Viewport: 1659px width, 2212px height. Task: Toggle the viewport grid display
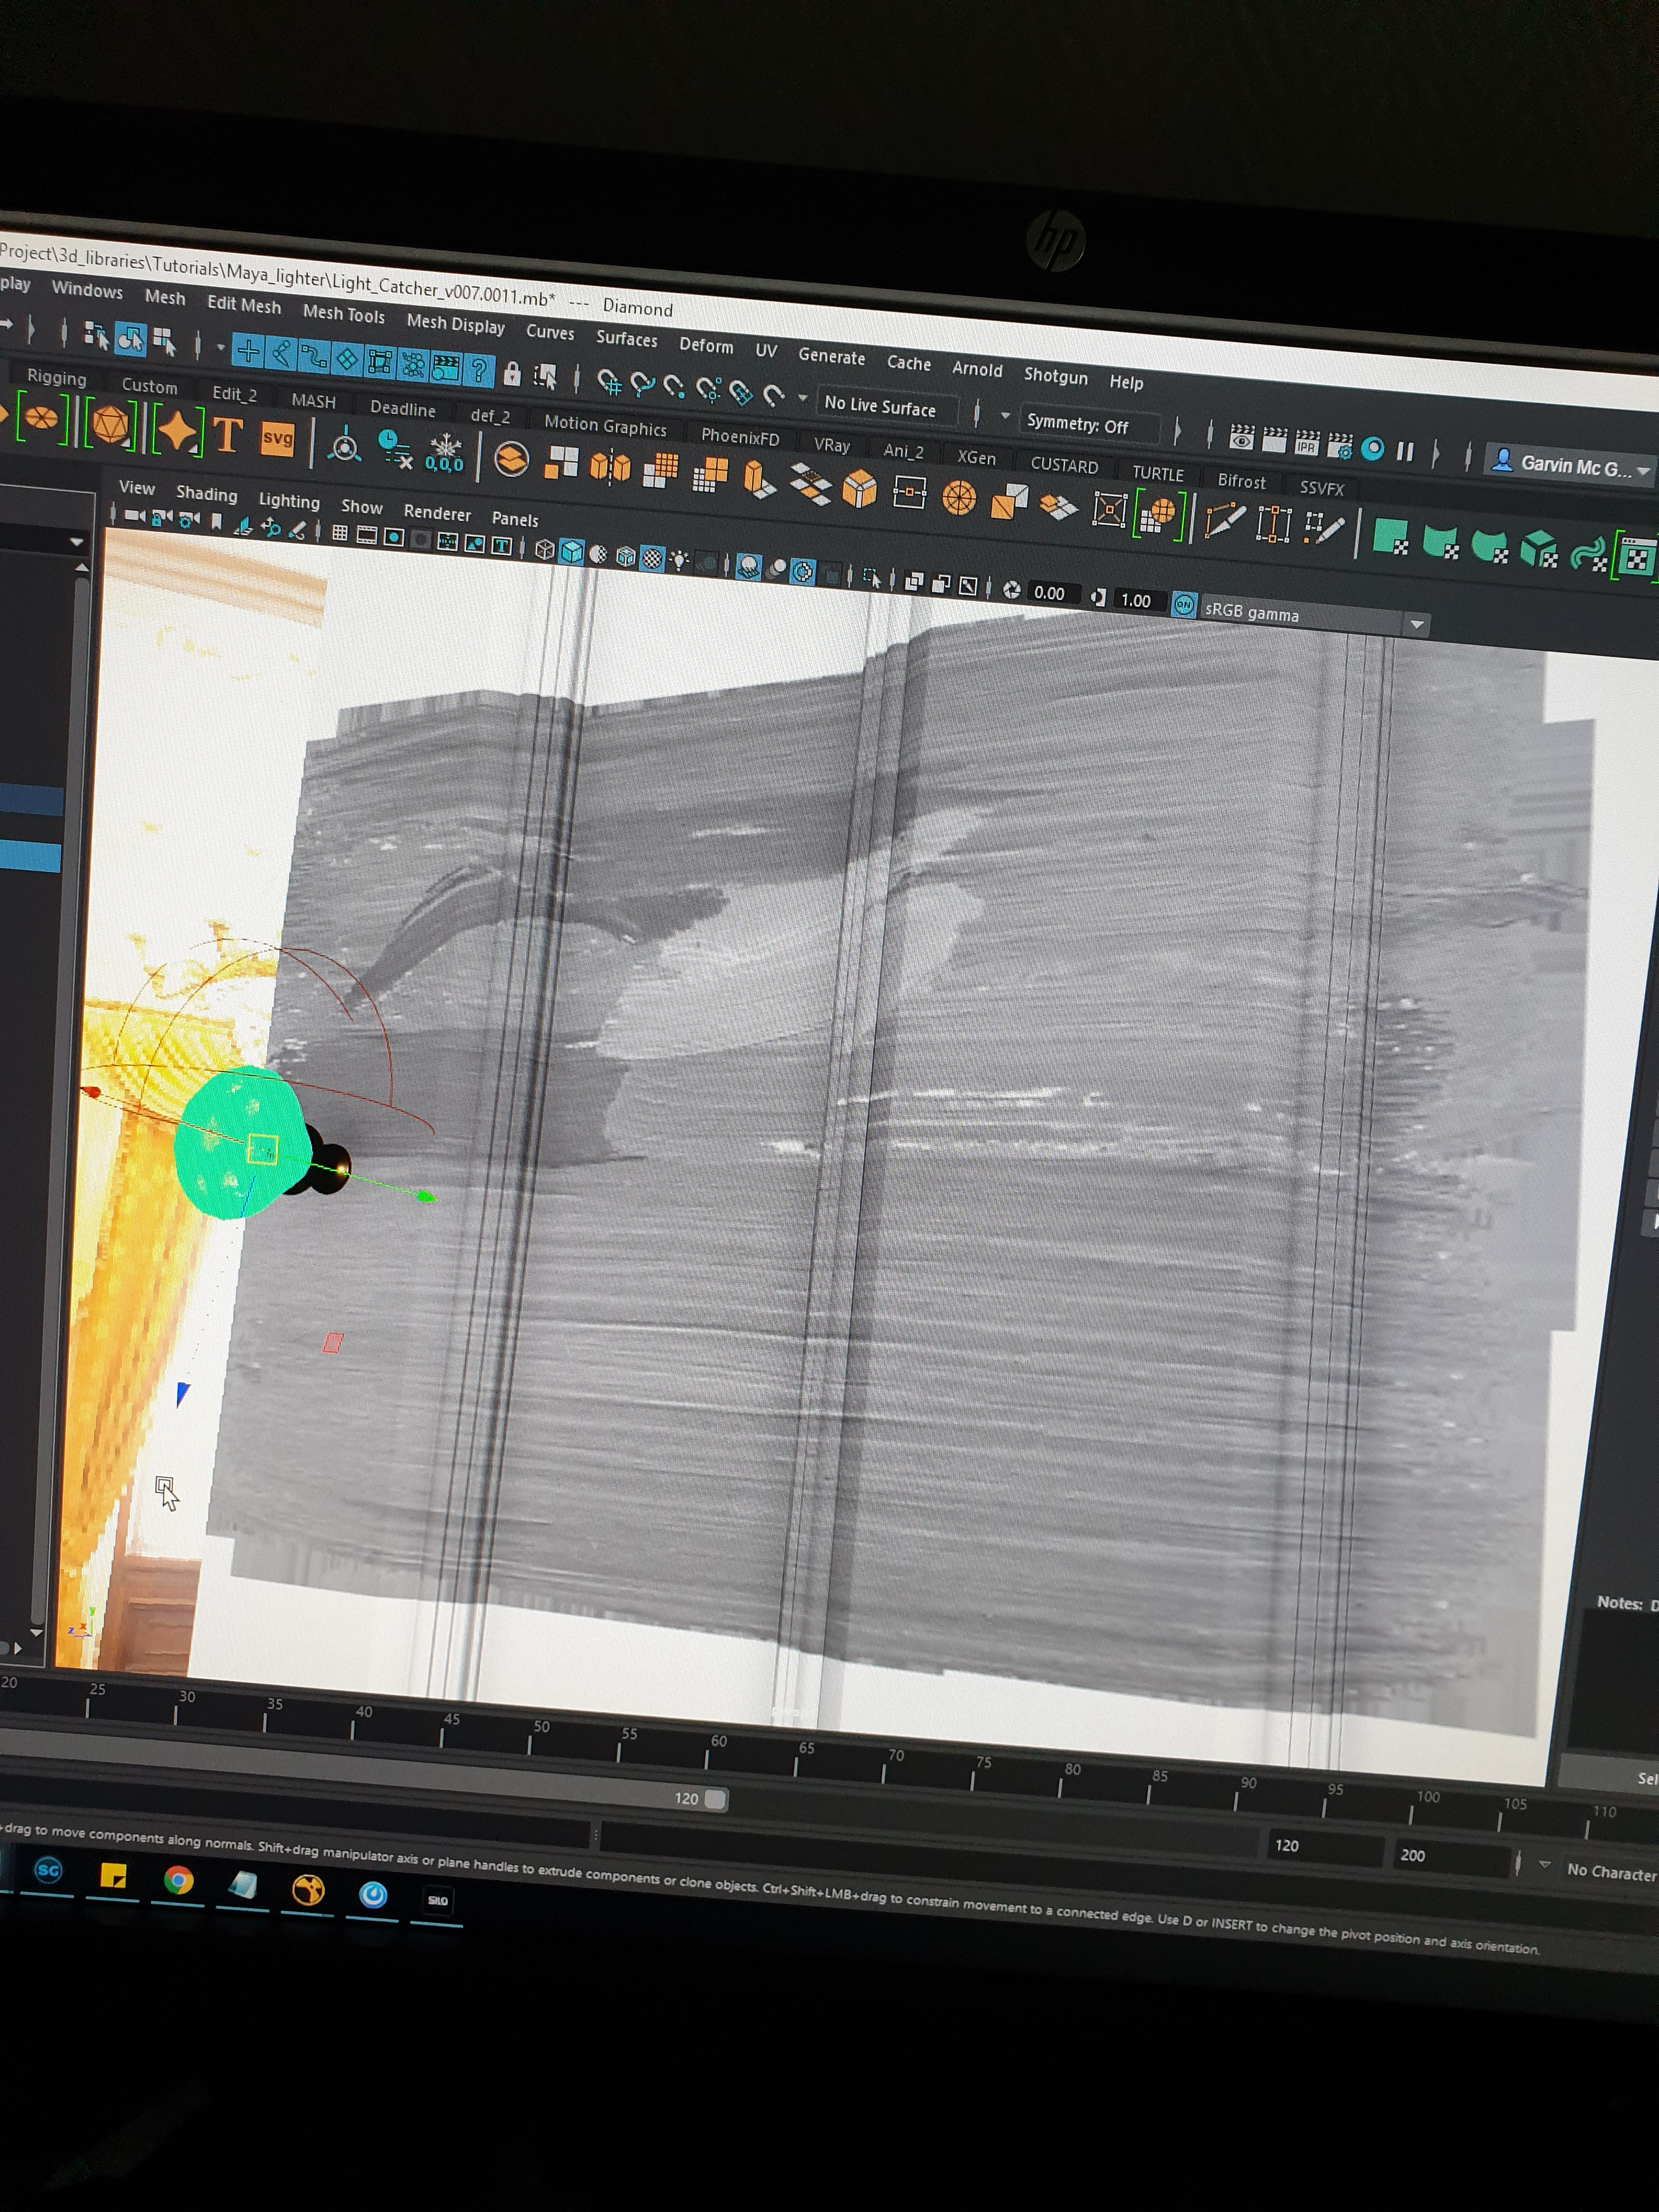click(x=340, y=533)
